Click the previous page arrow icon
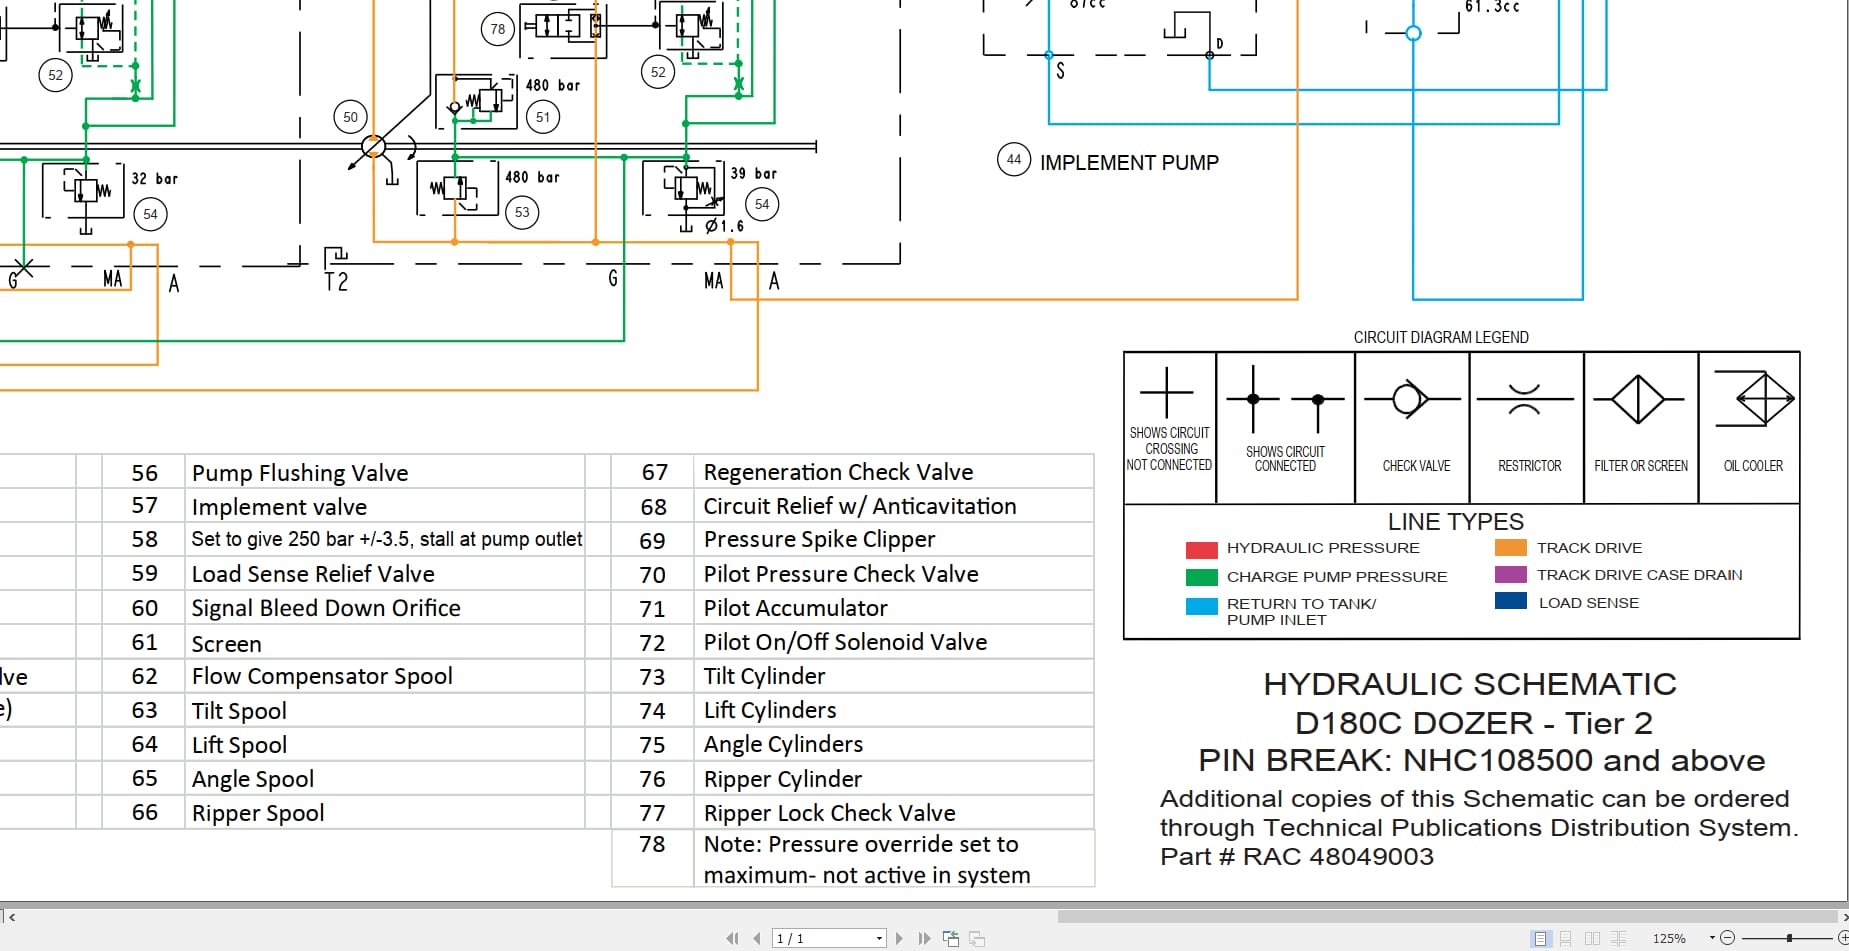 pos(757,938)
